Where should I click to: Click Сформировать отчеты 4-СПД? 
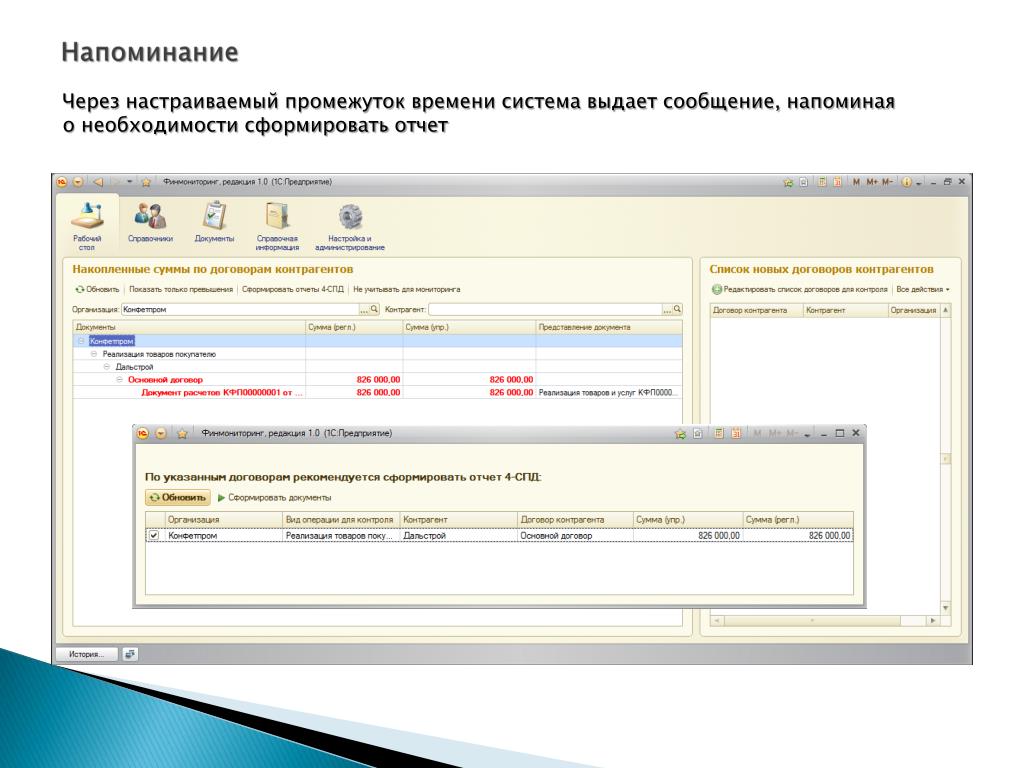click(293, 289)
